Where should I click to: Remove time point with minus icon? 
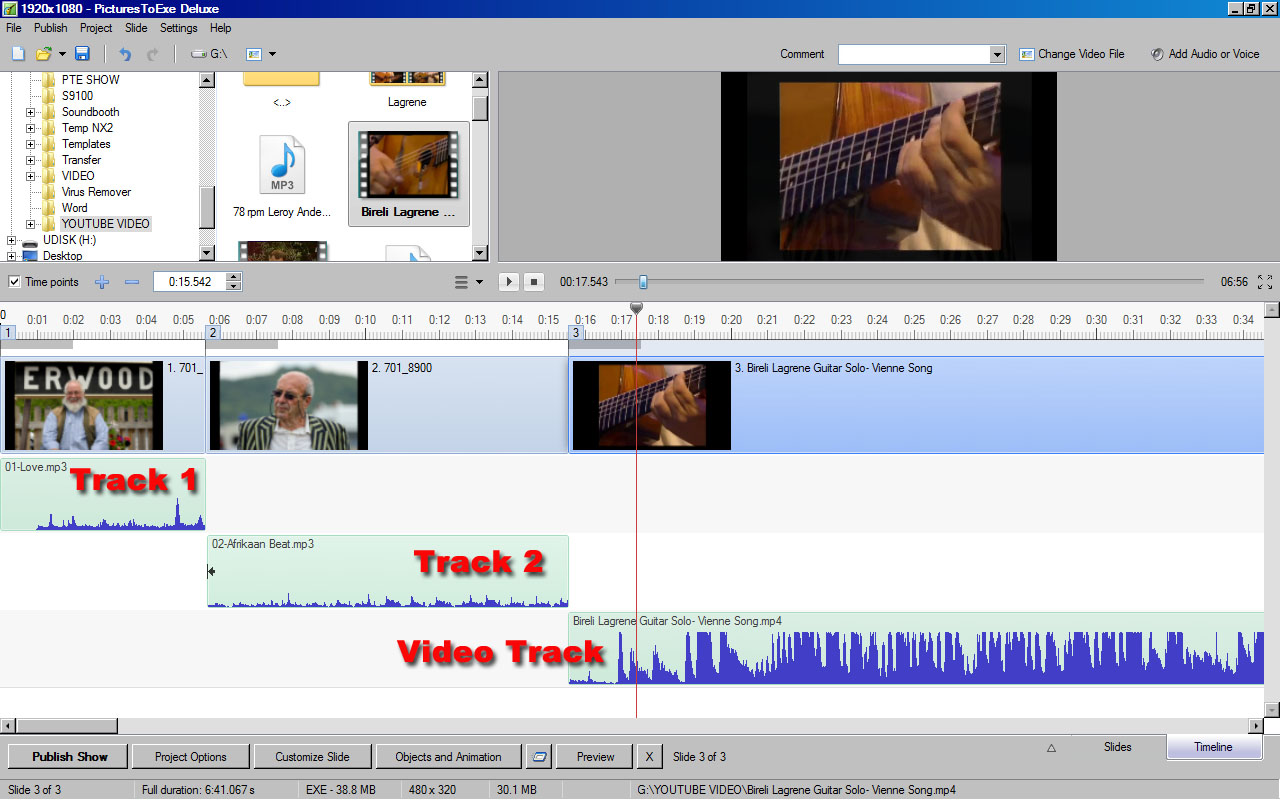pos(132,282)
